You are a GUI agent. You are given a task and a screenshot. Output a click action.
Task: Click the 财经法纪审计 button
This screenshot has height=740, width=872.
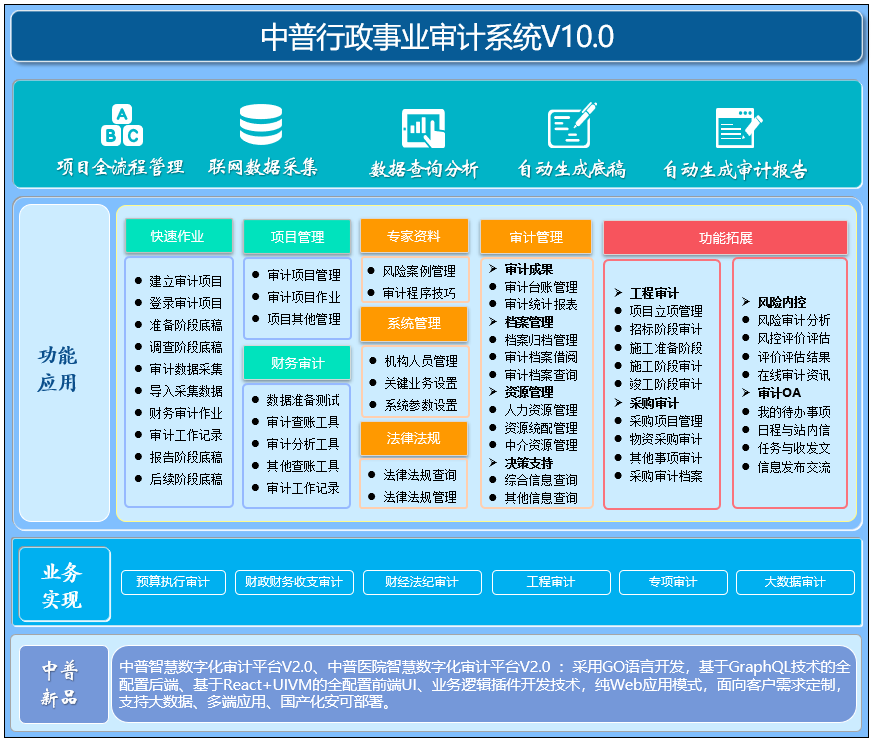(x=422, y=582)
